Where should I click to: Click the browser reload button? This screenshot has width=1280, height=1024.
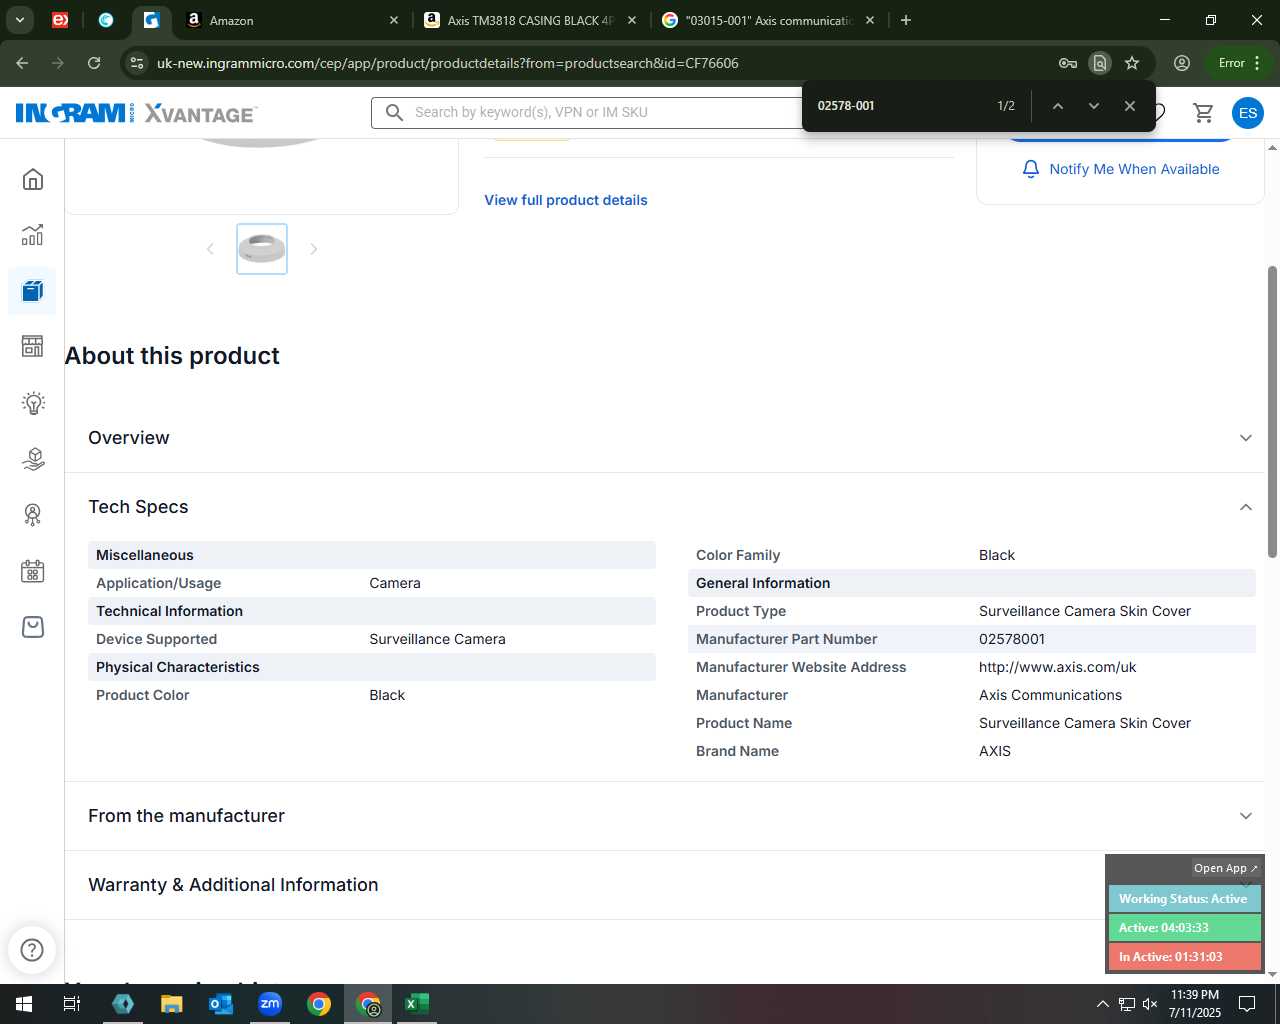click(94, 63)
